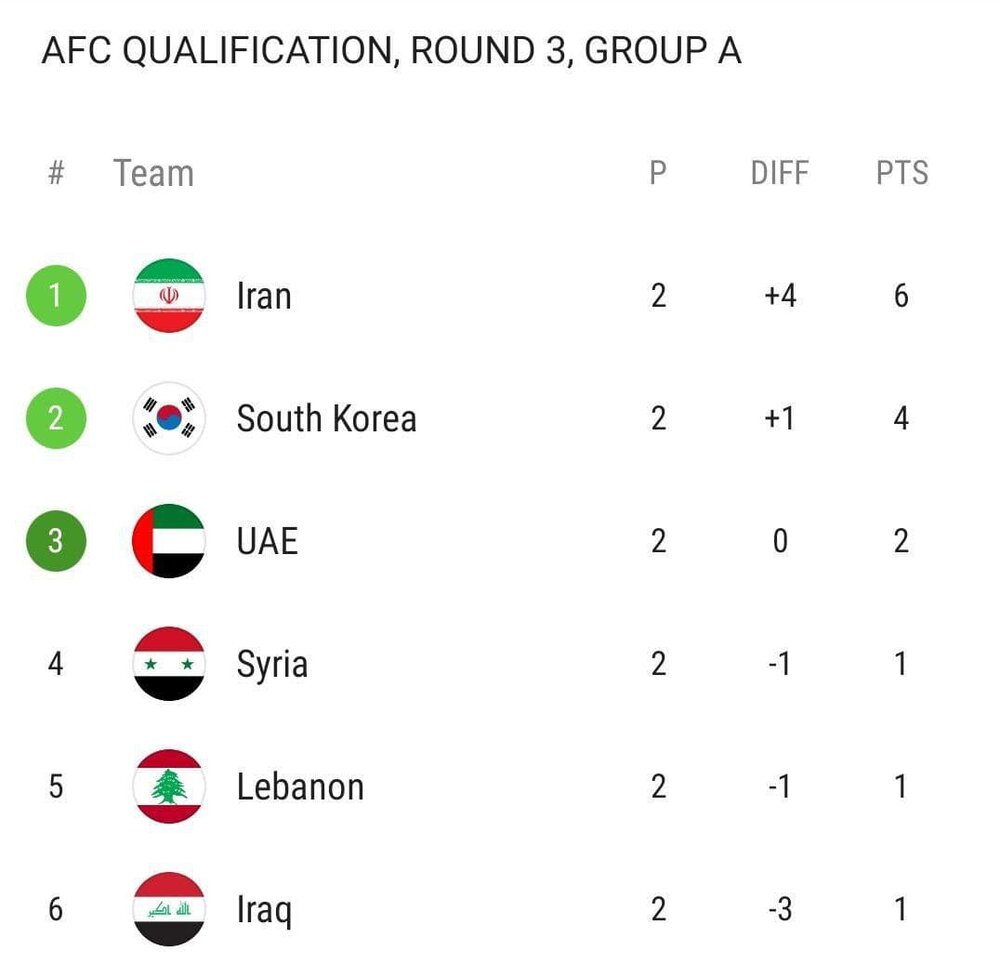Click the Iraq flag icon
The width and height of the screenshot is (1000, 978).
(x=169, y=909)
